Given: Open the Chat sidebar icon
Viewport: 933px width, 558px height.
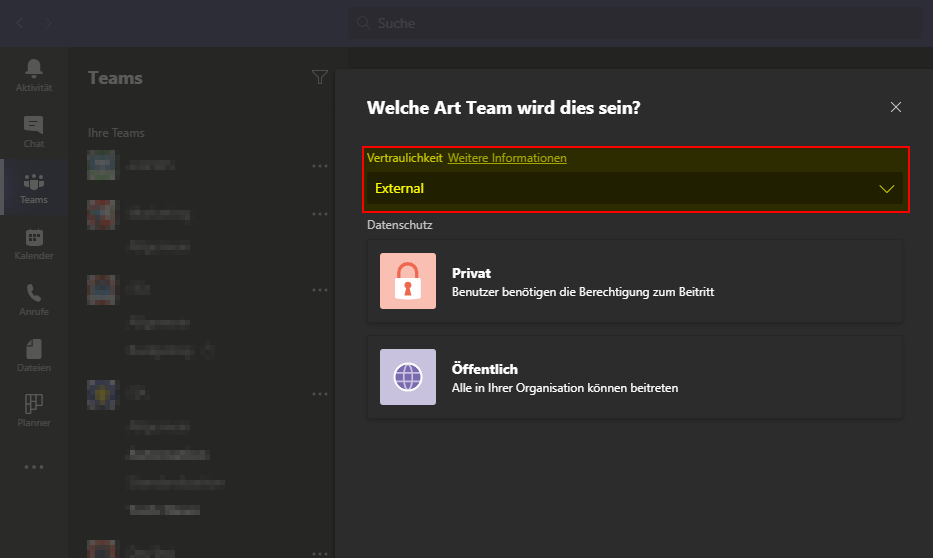Looking at the screenshot, I should coord(34,125).
